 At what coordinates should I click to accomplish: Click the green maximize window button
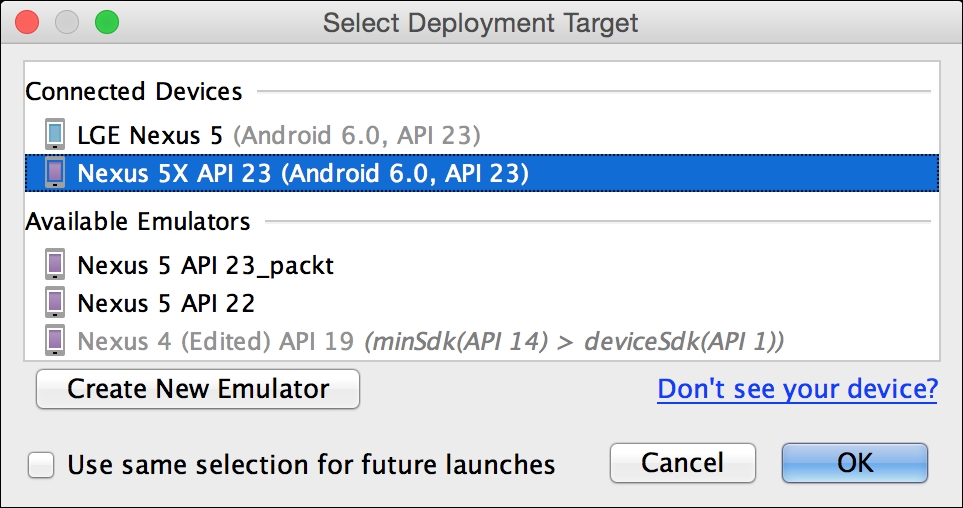coord(105,22)
